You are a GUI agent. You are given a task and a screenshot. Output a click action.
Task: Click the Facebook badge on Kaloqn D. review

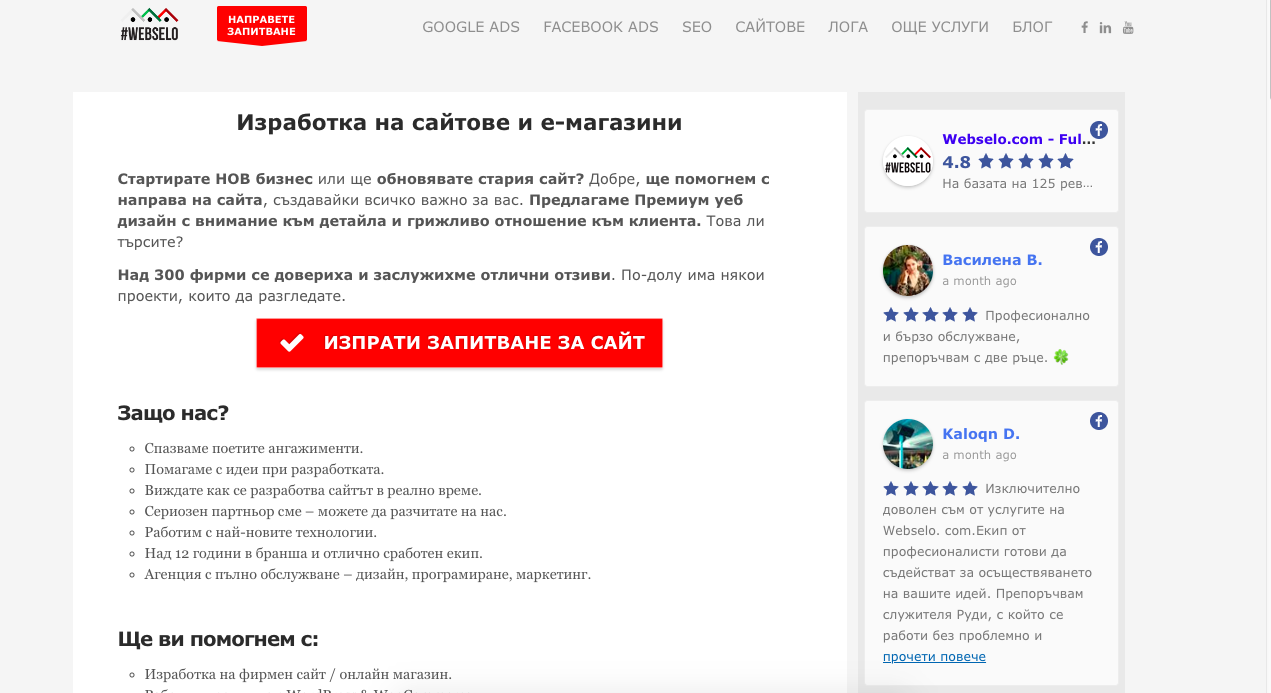tap(1099, 421)
